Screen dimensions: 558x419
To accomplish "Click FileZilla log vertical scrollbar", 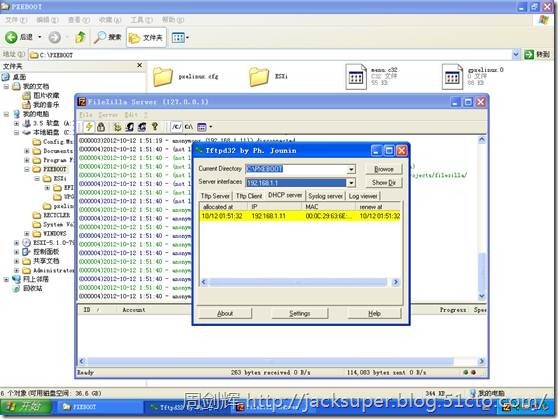I will coord(481,218).
